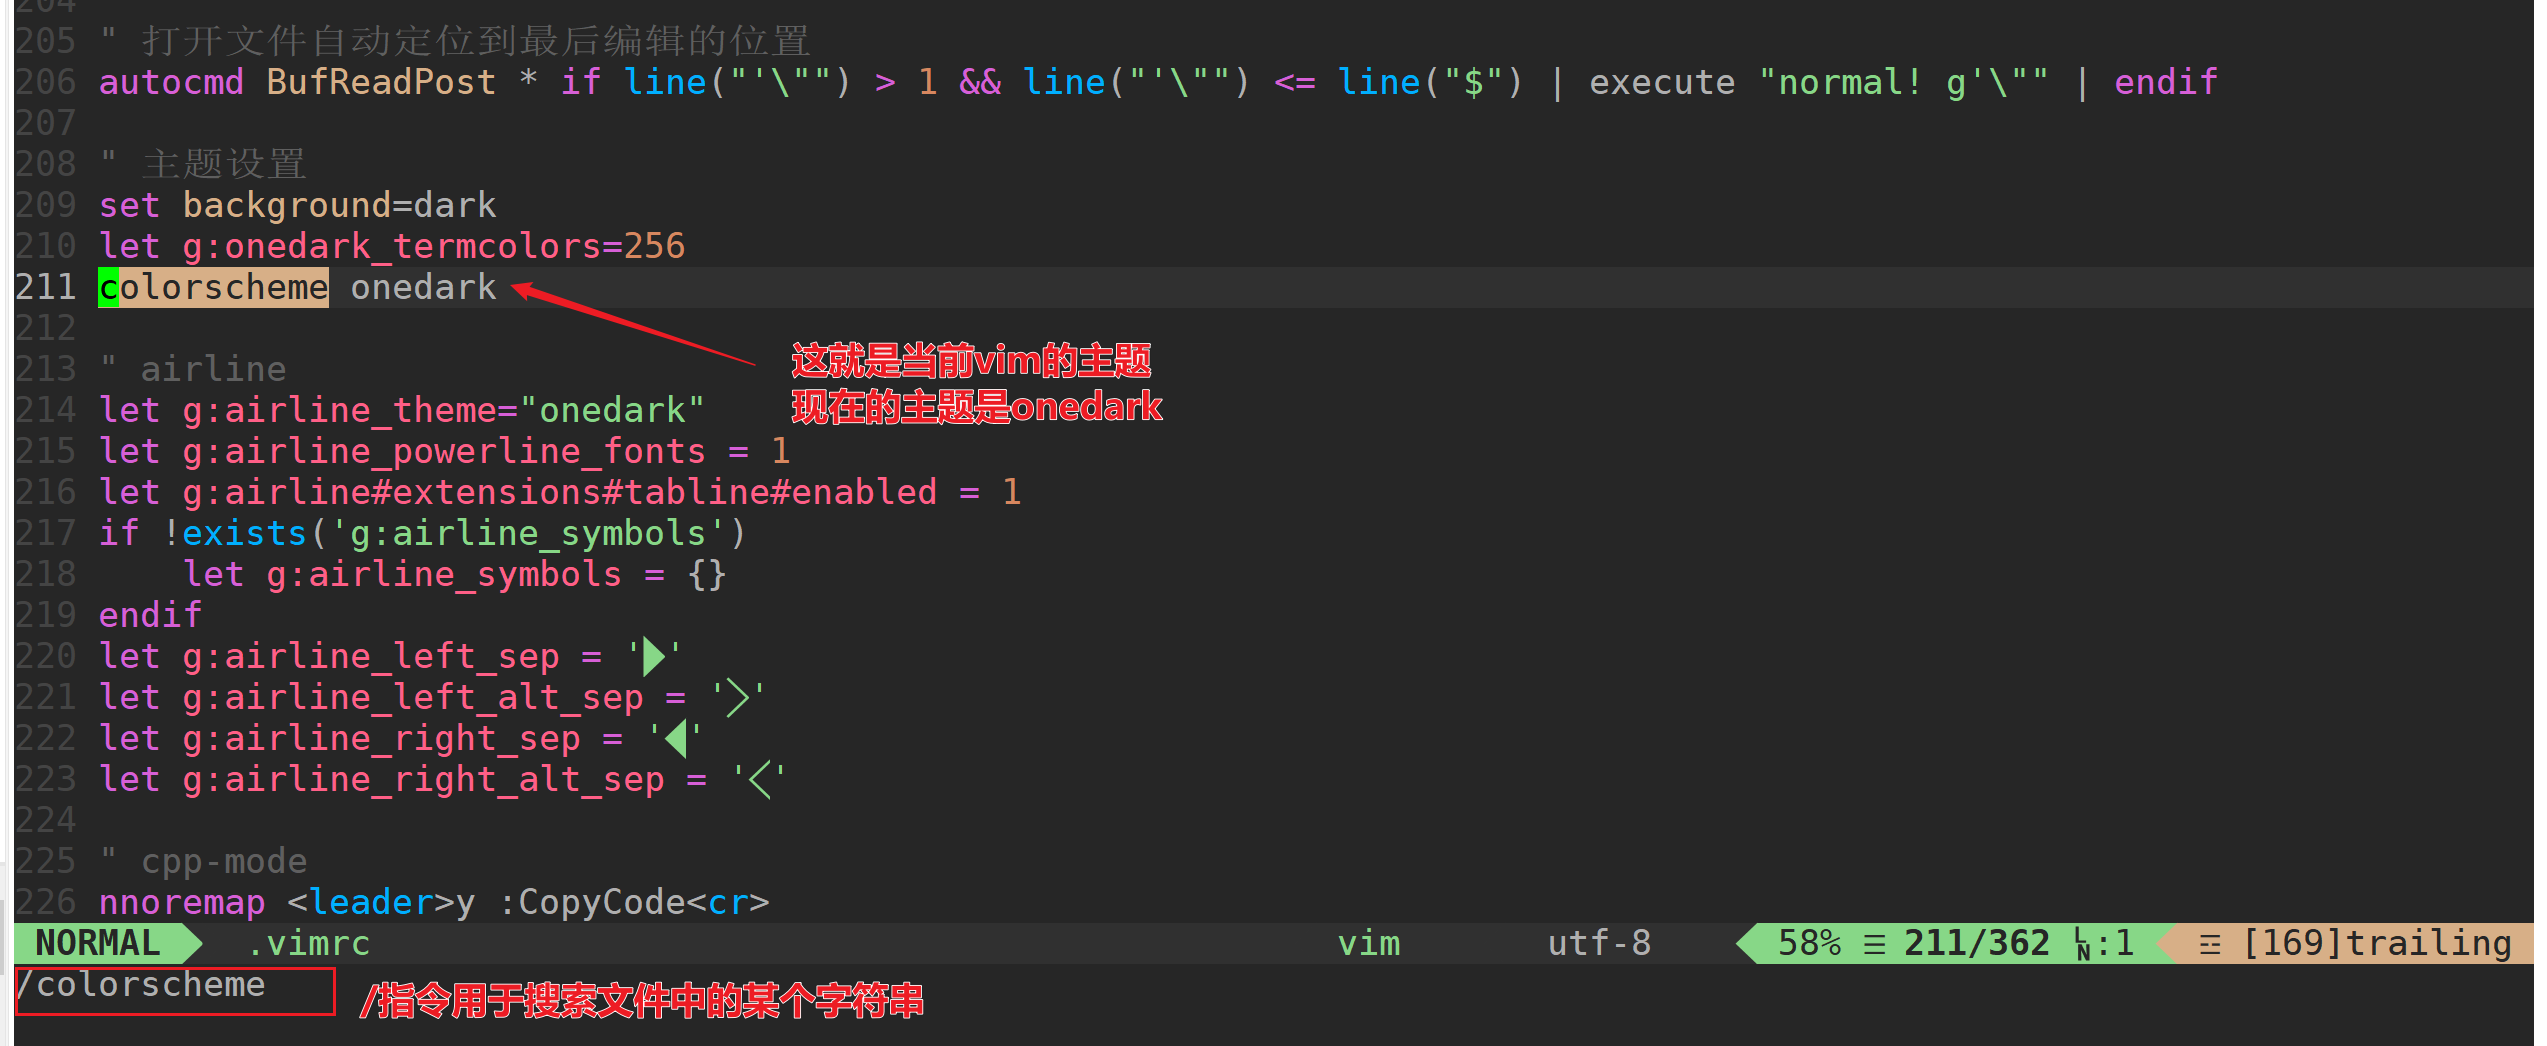
Task: Click the whitespace warning symbol before [169]trailing
Action: pyautogui.click(x=2211, y=944)
